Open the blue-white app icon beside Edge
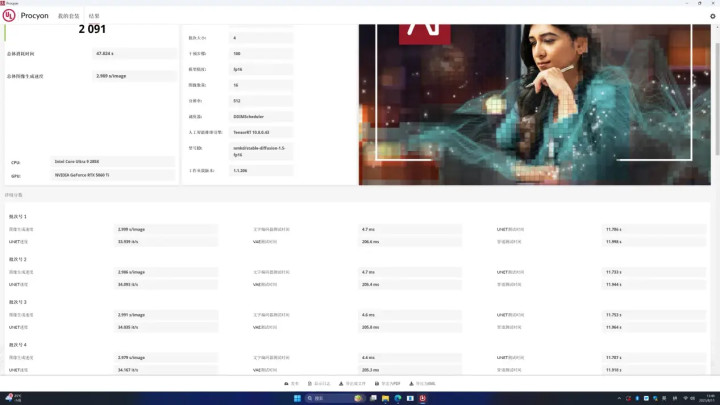 [x=410, y=398]
